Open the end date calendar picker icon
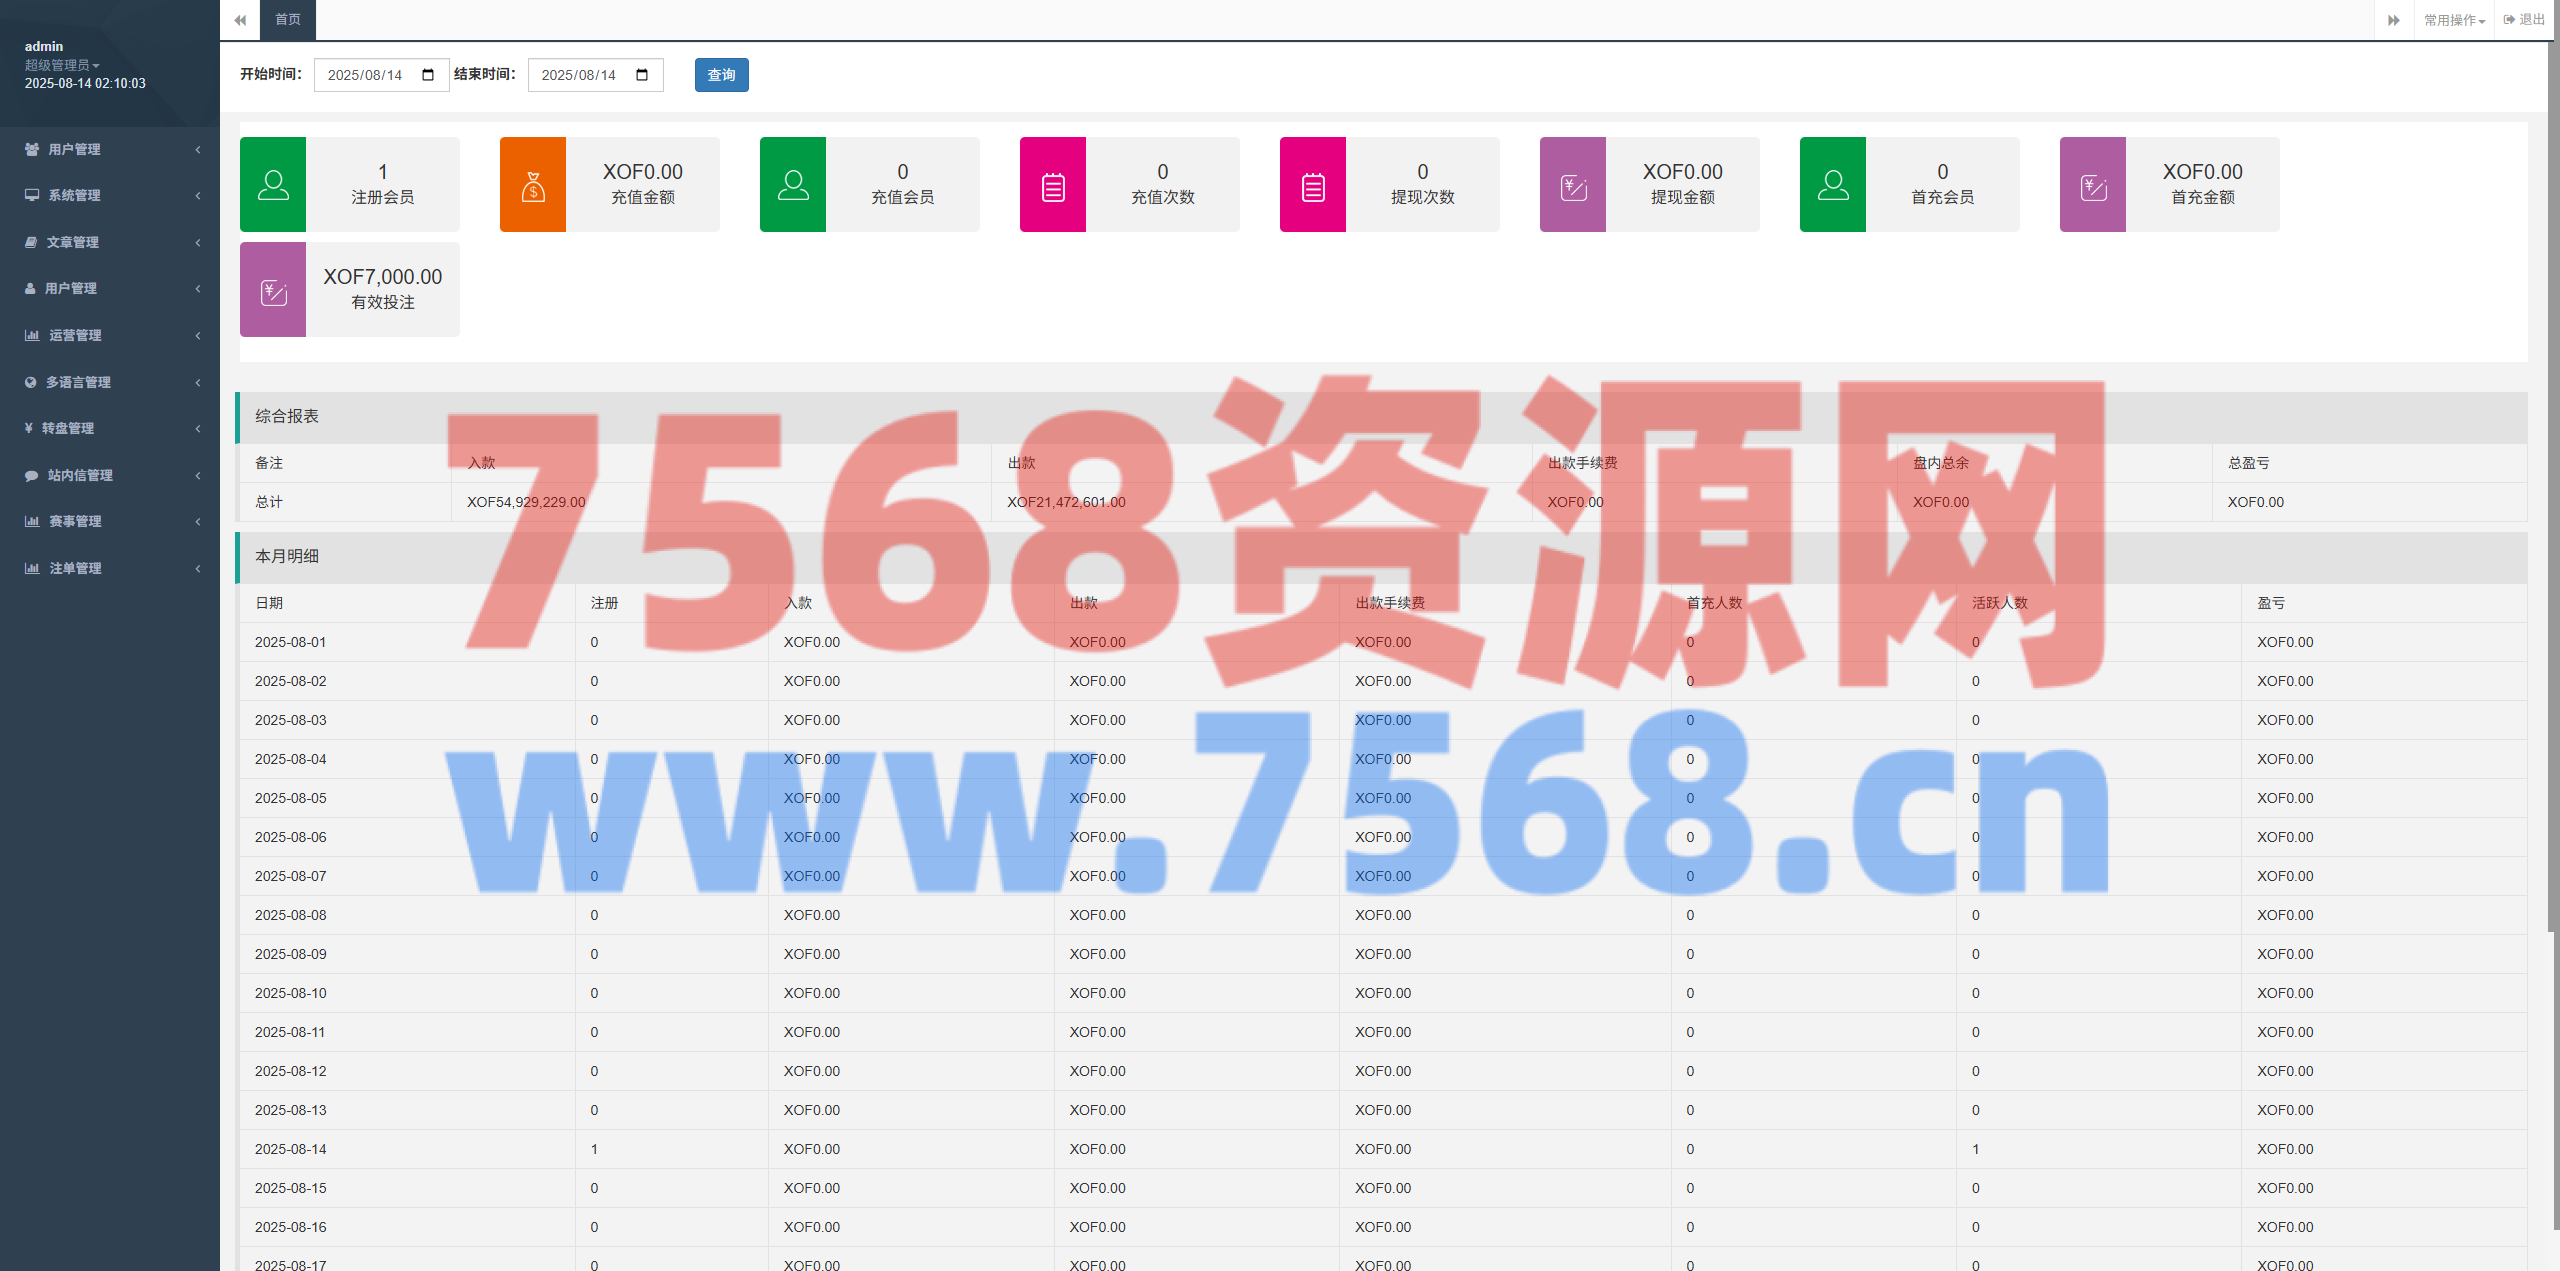Viewport: 2560px width, 1271px height. click(642, 75)
